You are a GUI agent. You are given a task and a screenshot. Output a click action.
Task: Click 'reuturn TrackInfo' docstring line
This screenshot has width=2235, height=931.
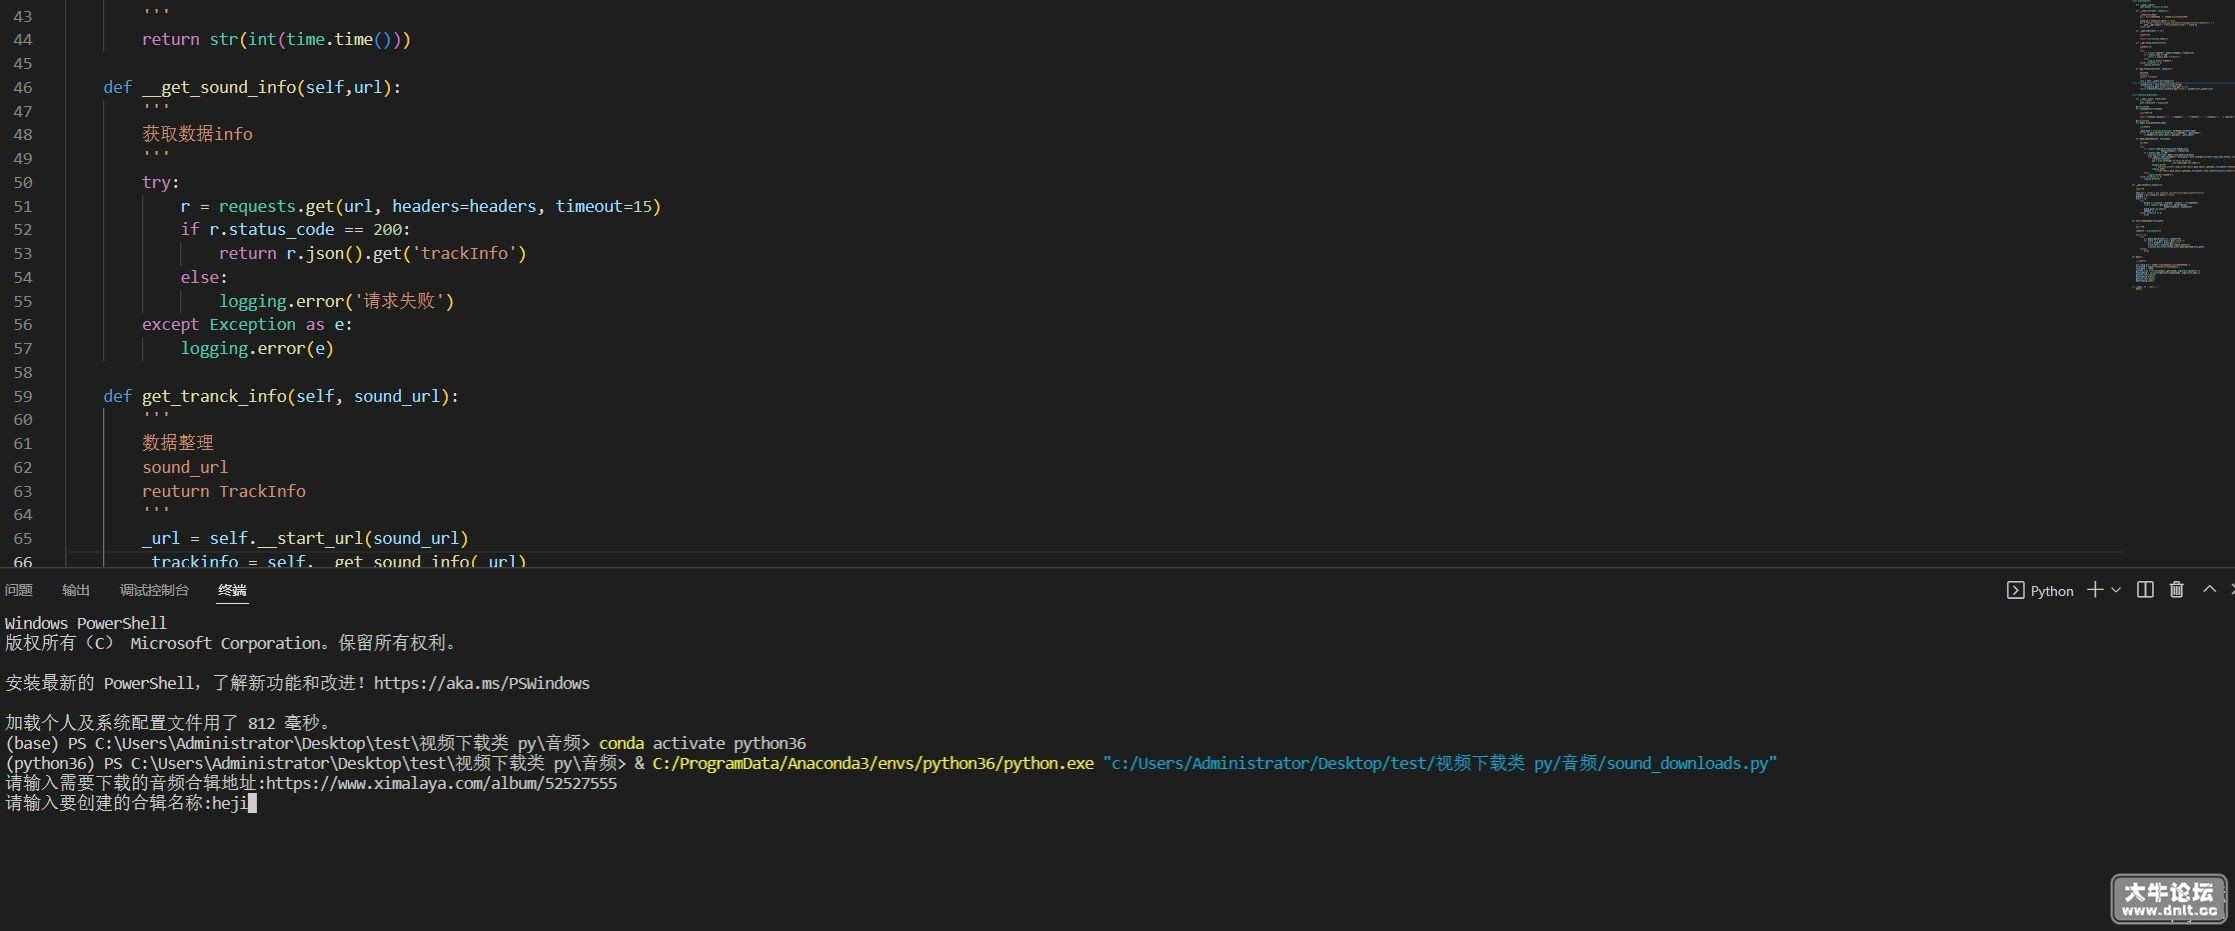[224, 491]
